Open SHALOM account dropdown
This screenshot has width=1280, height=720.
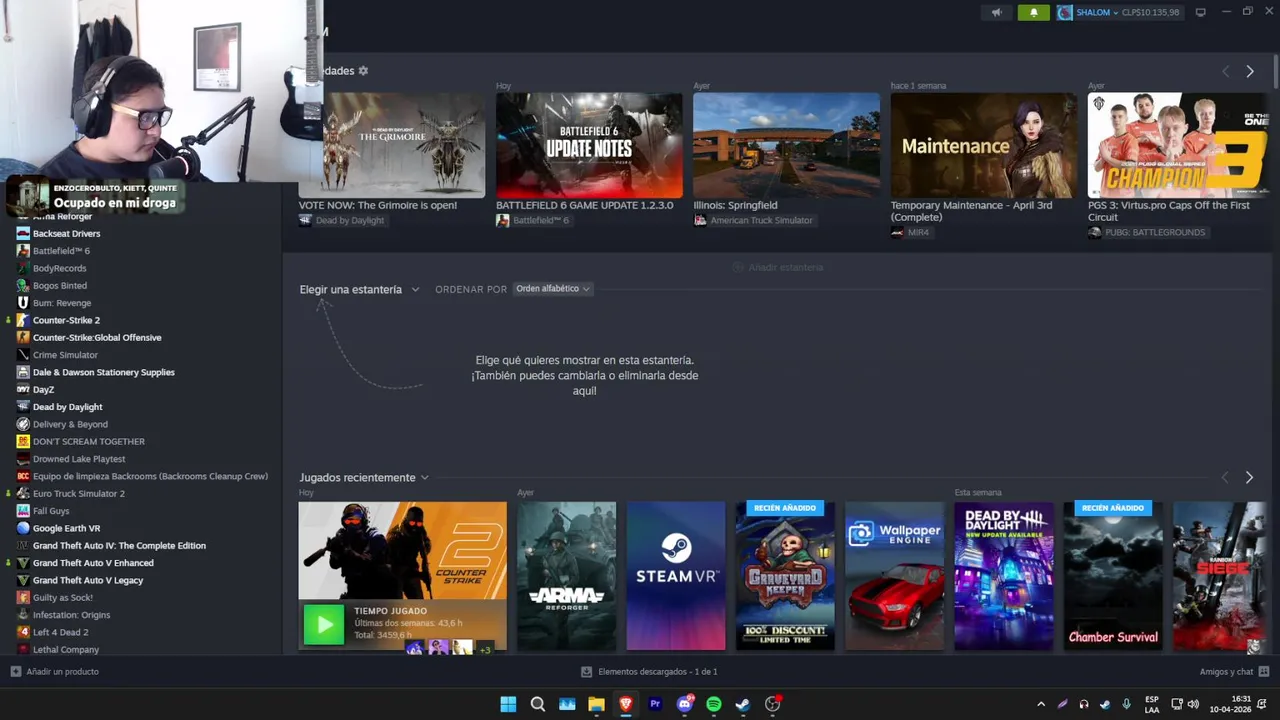click(1097, 12)
